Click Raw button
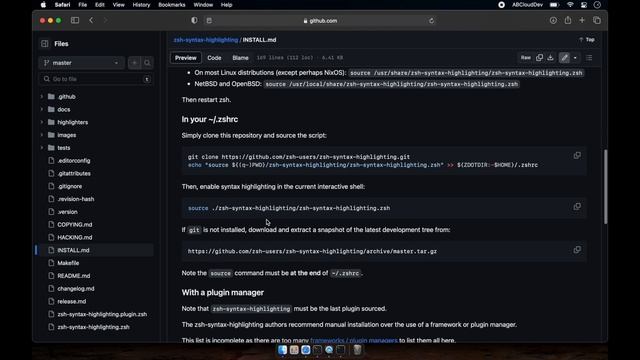Viewport: 640px width, 360px height. pyautogui.click(x=526, y=58)
